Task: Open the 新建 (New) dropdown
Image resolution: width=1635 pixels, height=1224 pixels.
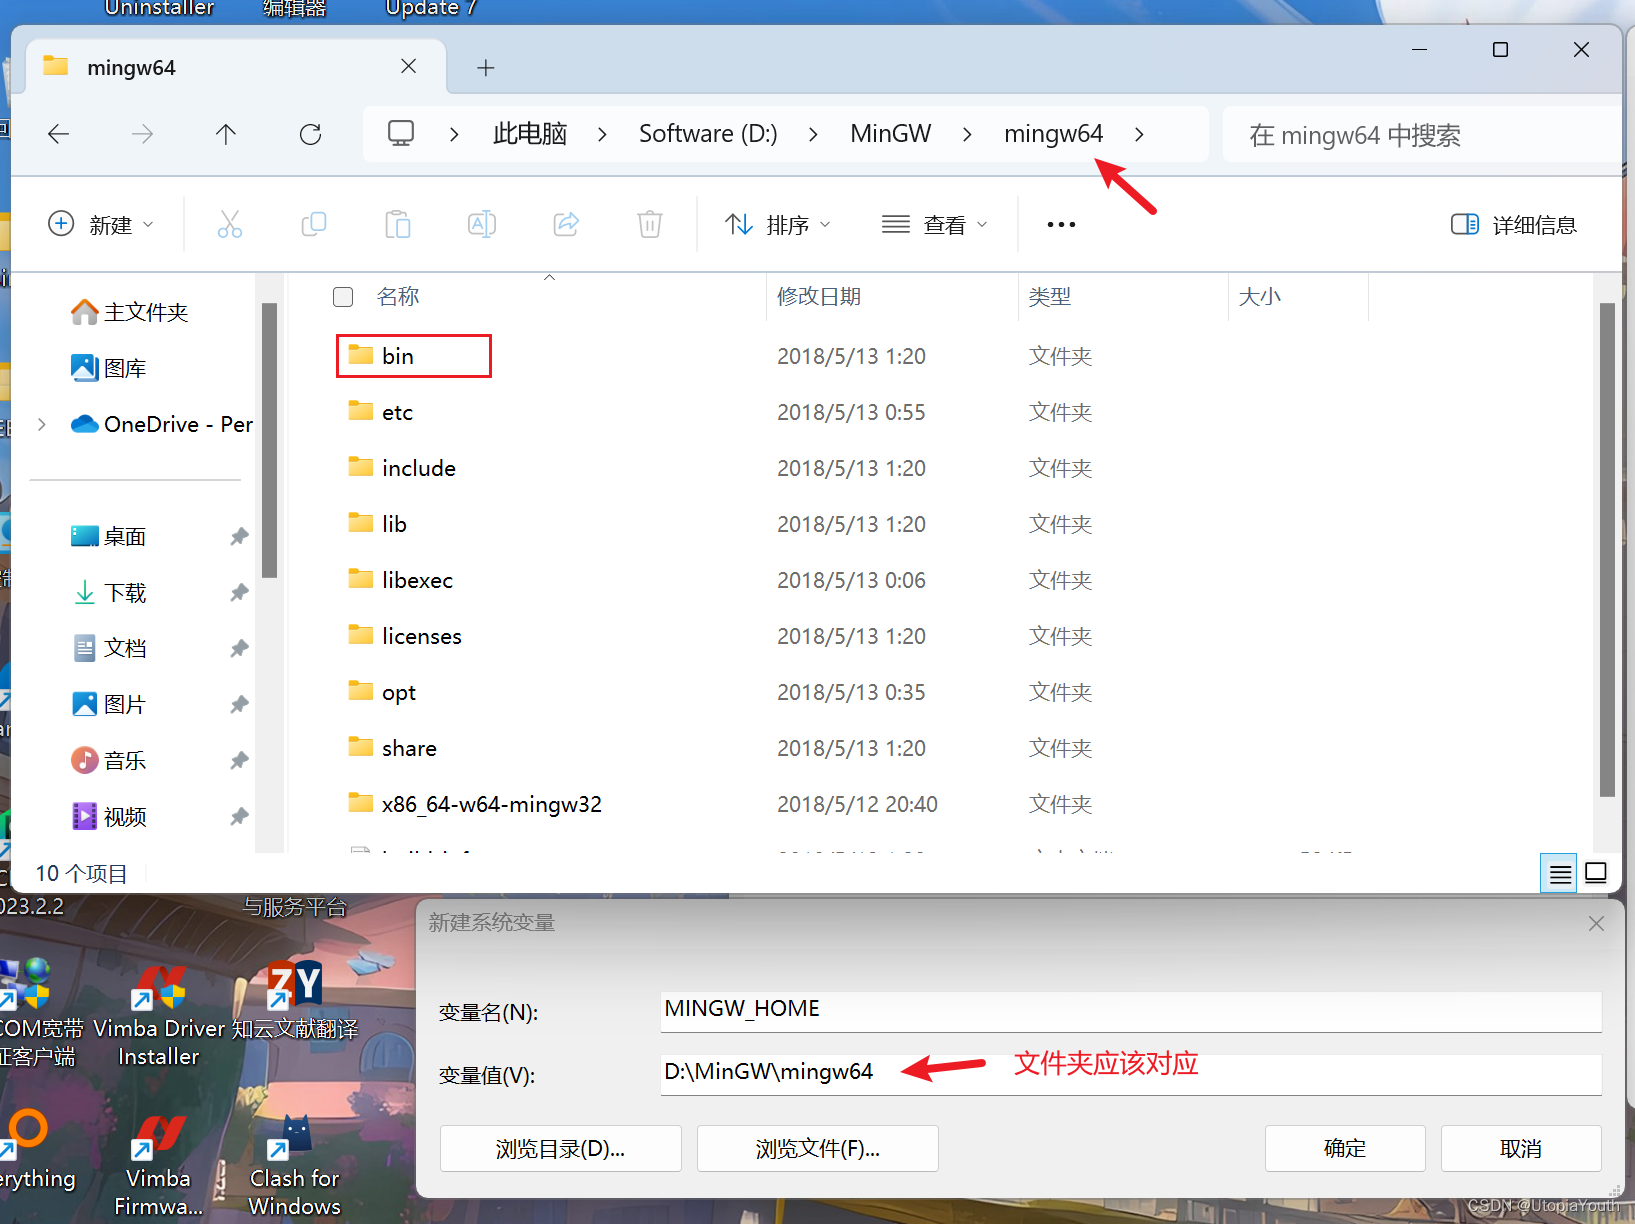Action: point(101,225)
